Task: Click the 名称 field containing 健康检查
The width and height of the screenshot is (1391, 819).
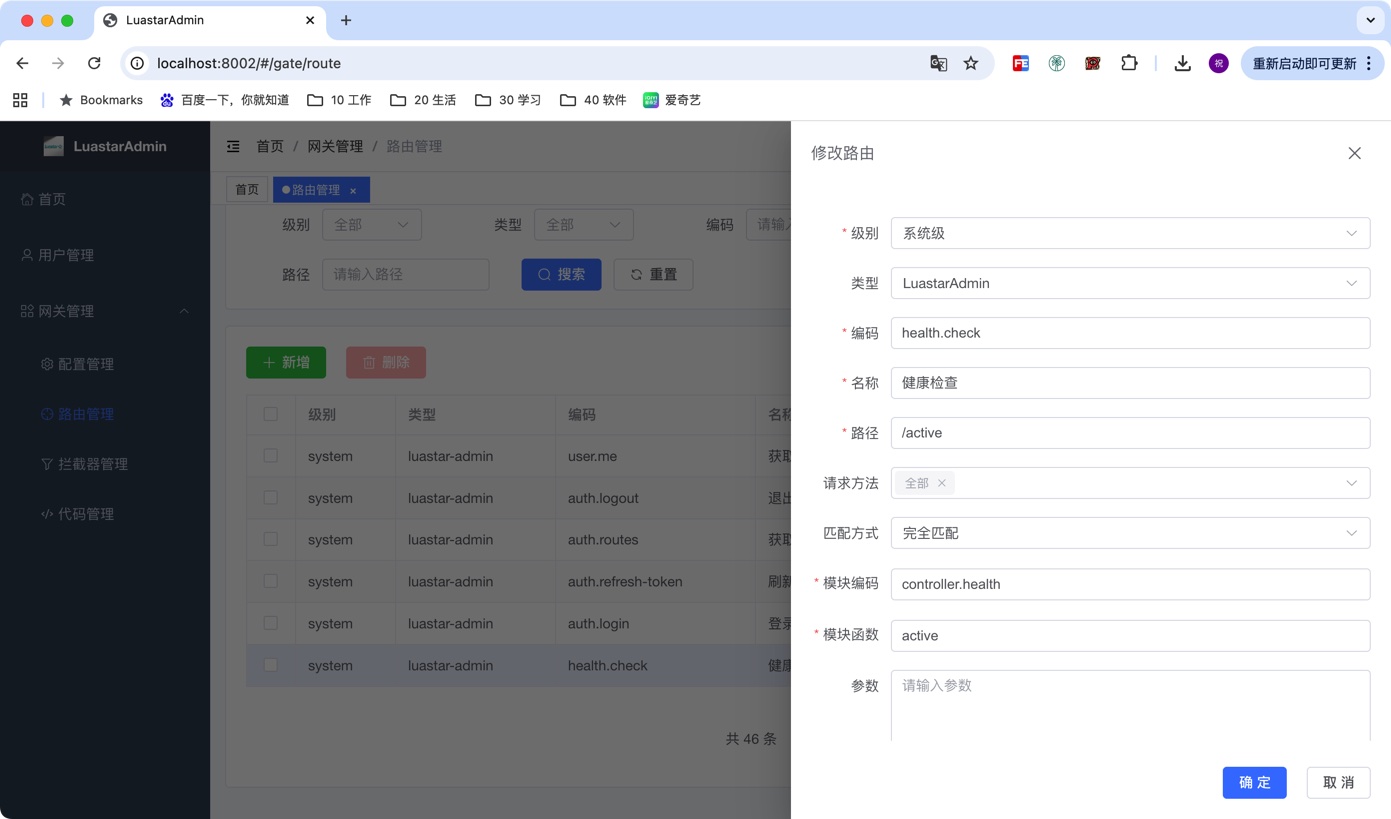Action: pos(1130,383)
